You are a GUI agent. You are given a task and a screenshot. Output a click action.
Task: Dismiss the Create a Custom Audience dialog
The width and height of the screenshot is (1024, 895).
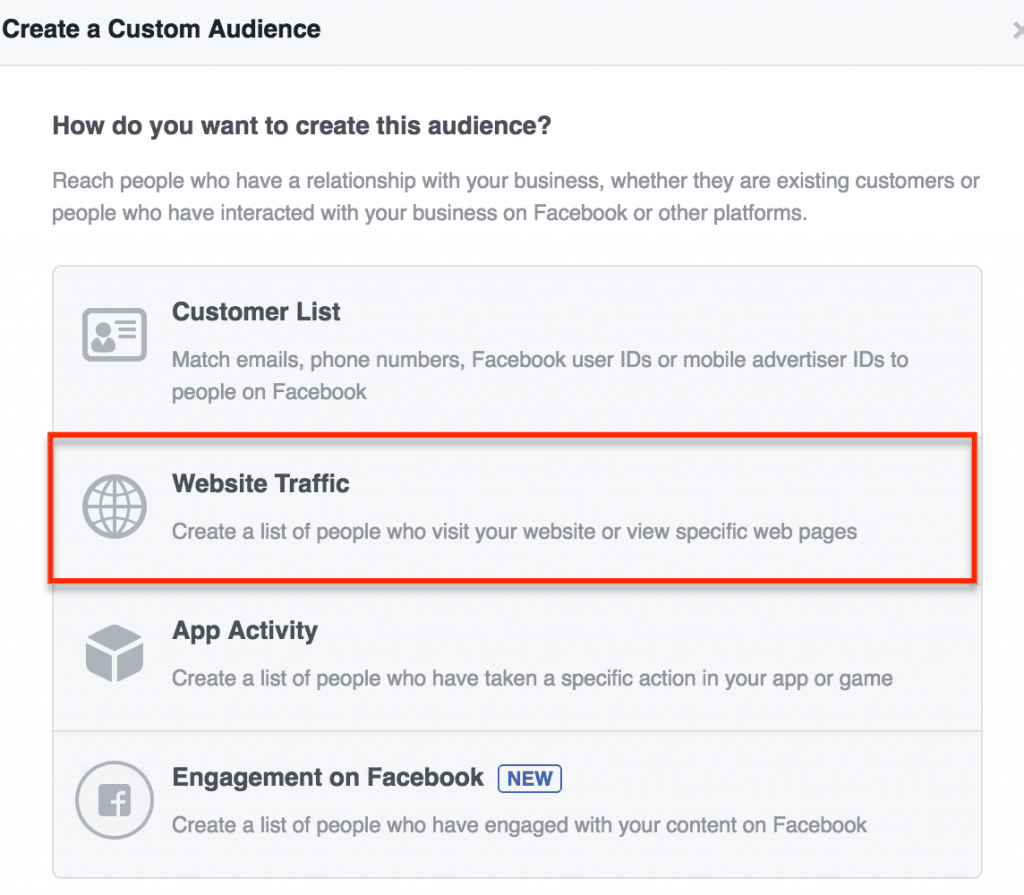pyautogui.click(x=1017, y=30)
